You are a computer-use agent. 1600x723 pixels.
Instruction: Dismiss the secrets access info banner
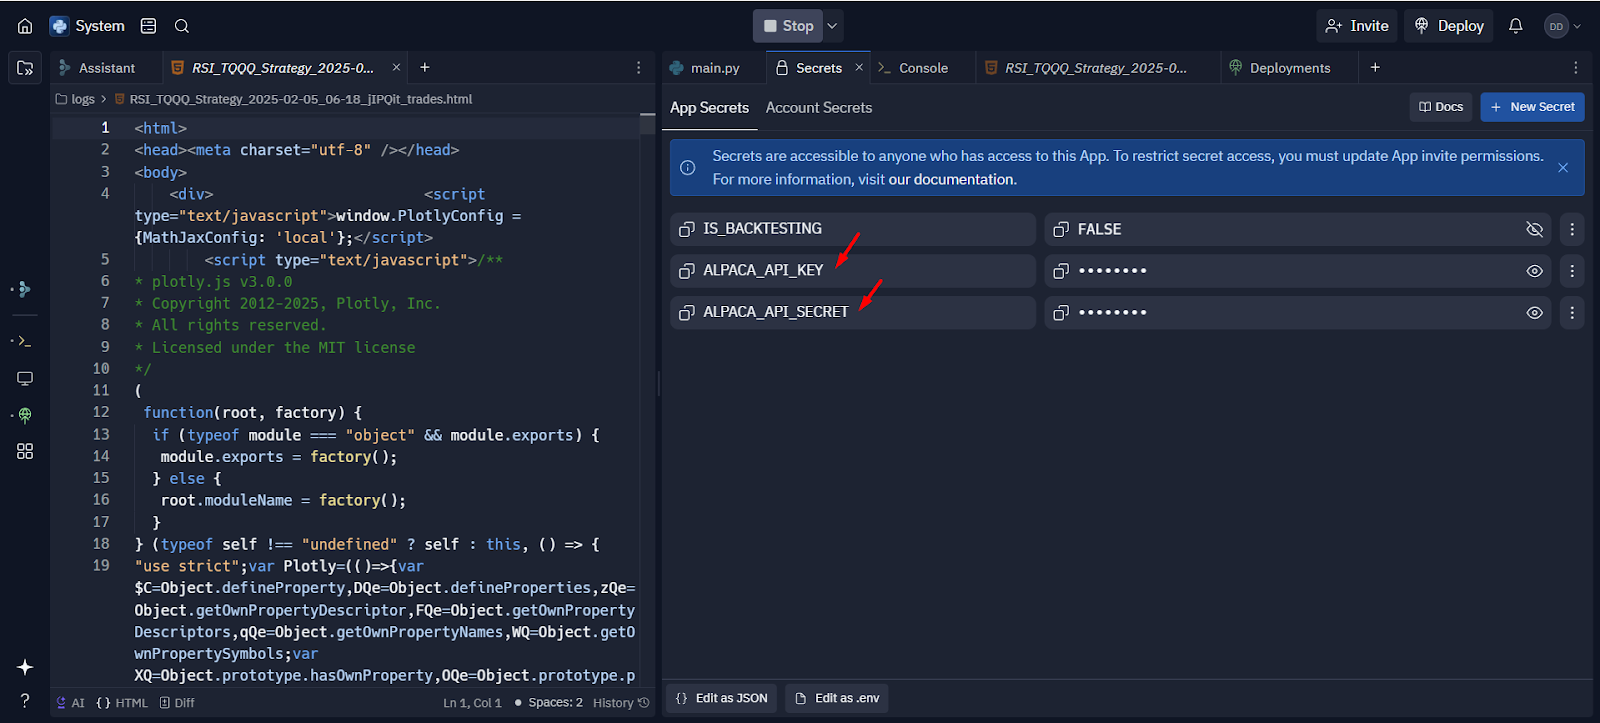point(1563,168)
